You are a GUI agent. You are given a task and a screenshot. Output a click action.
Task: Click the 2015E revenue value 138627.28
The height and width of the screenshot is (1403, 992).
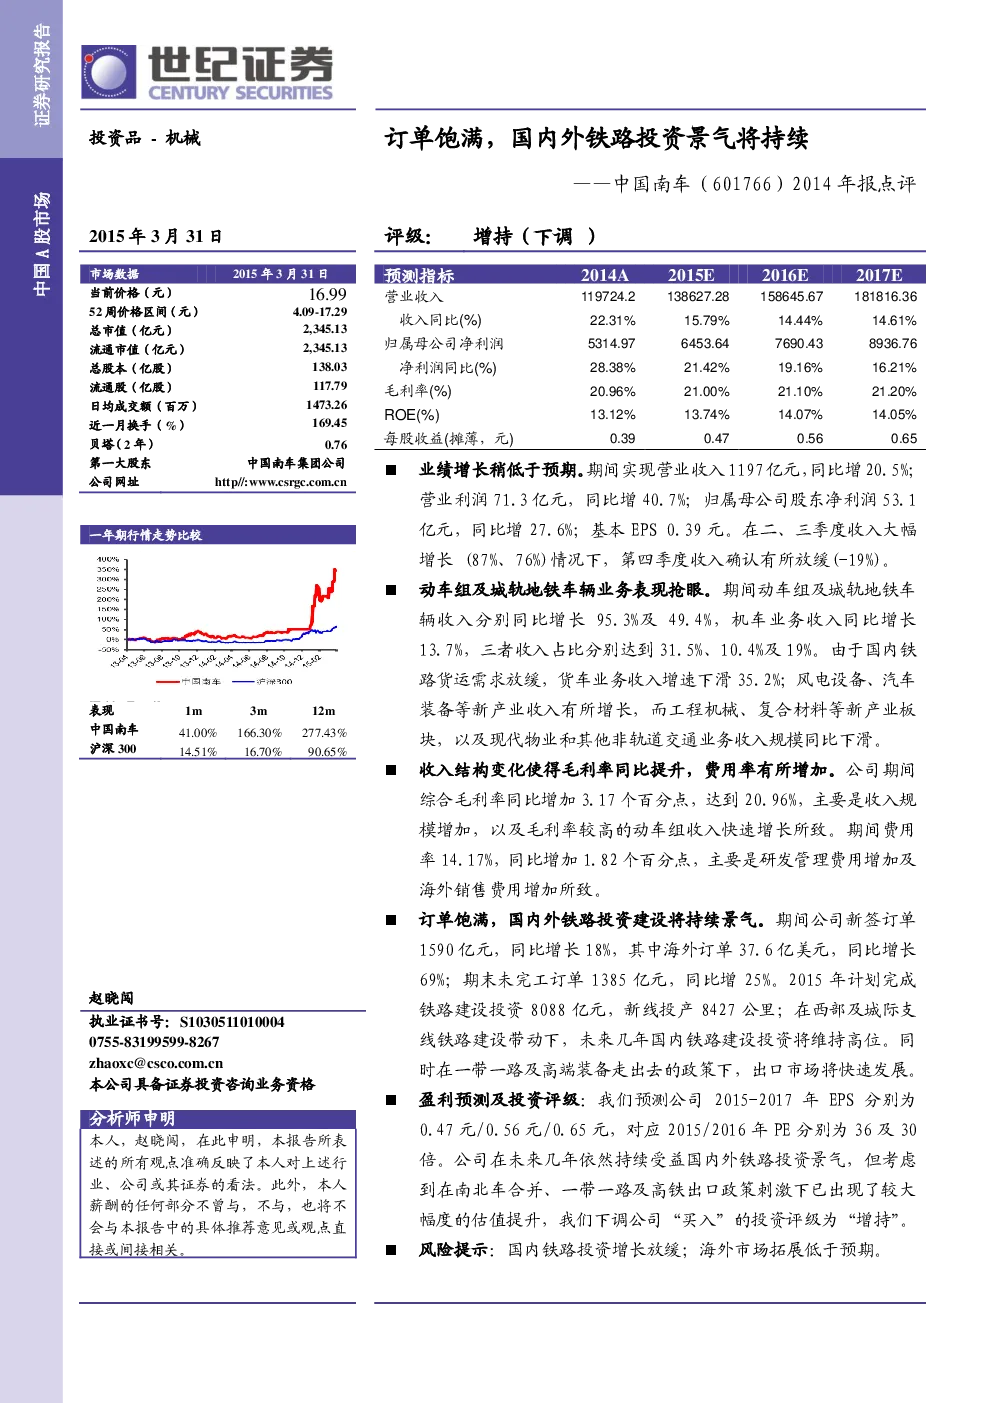[698, 297]
